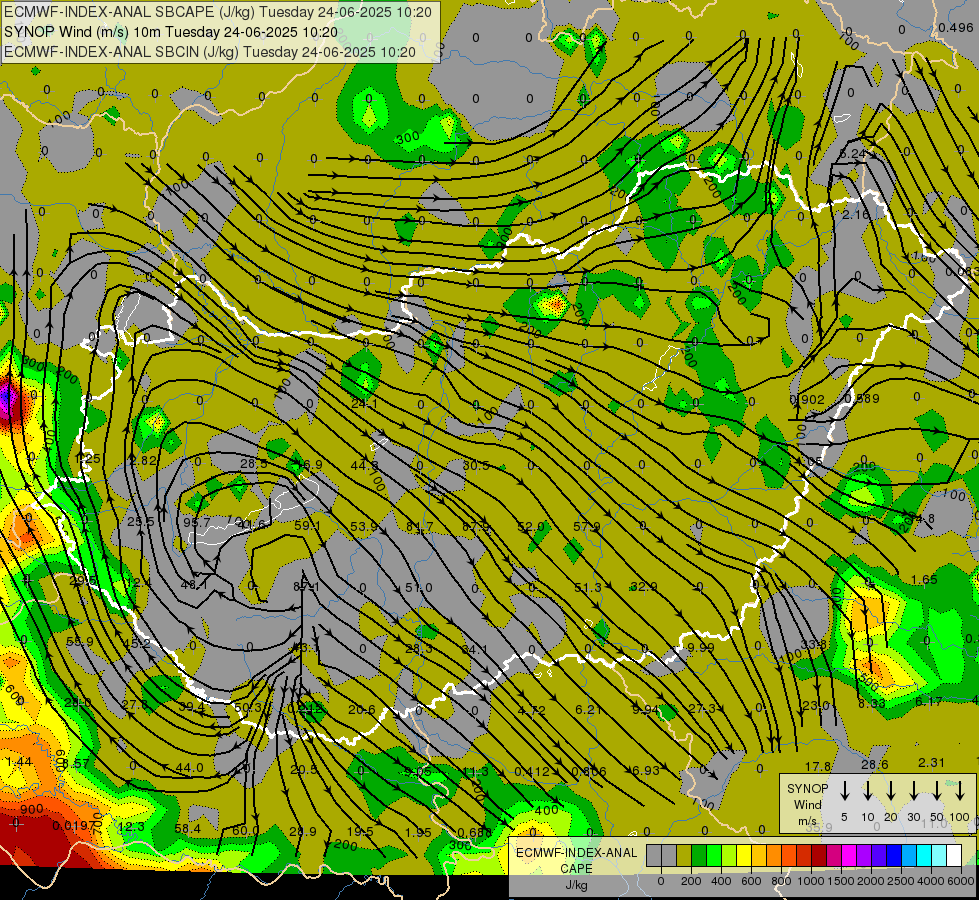Click the 5.24 map value
The width and height of the screenshot is (979, 900).
pyautogui.click(x=854, y=154)
